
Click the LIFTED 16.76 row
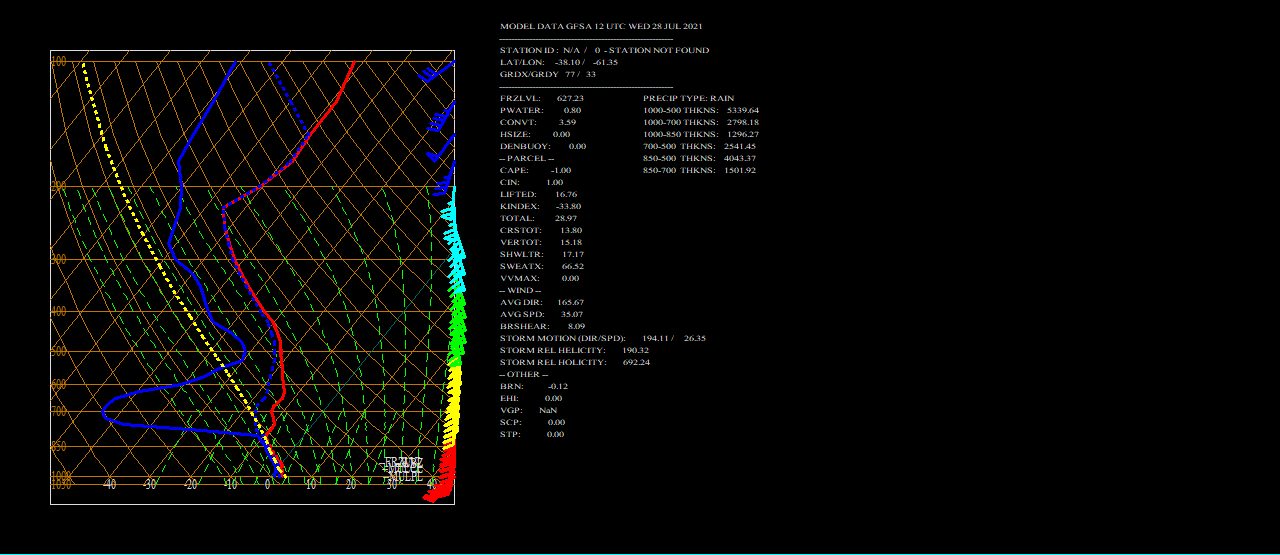coord(538,194)
